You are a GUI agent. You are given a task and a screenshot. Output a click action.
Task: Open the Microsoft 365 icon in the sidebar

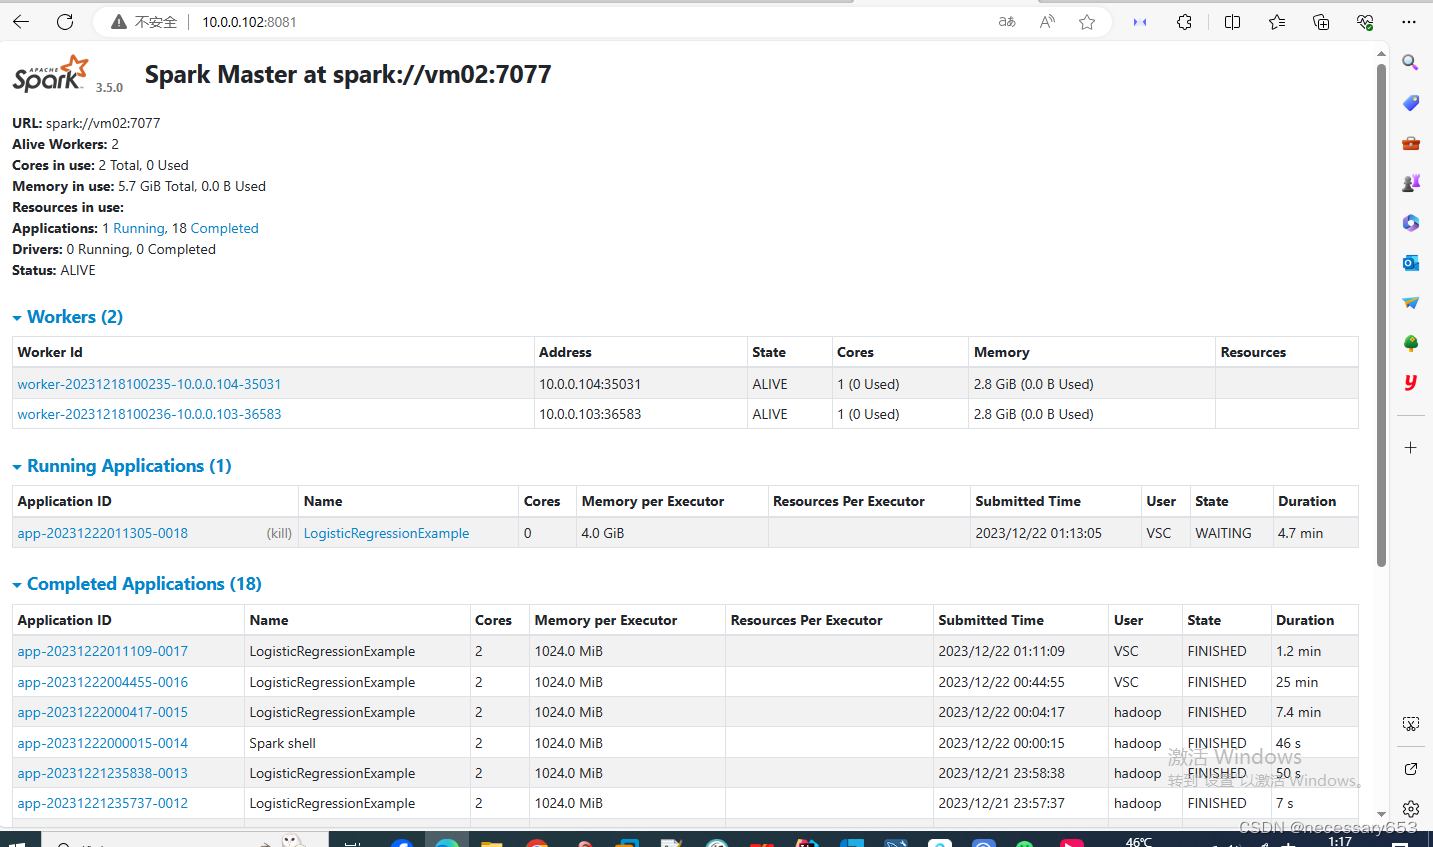(1410, 222)
